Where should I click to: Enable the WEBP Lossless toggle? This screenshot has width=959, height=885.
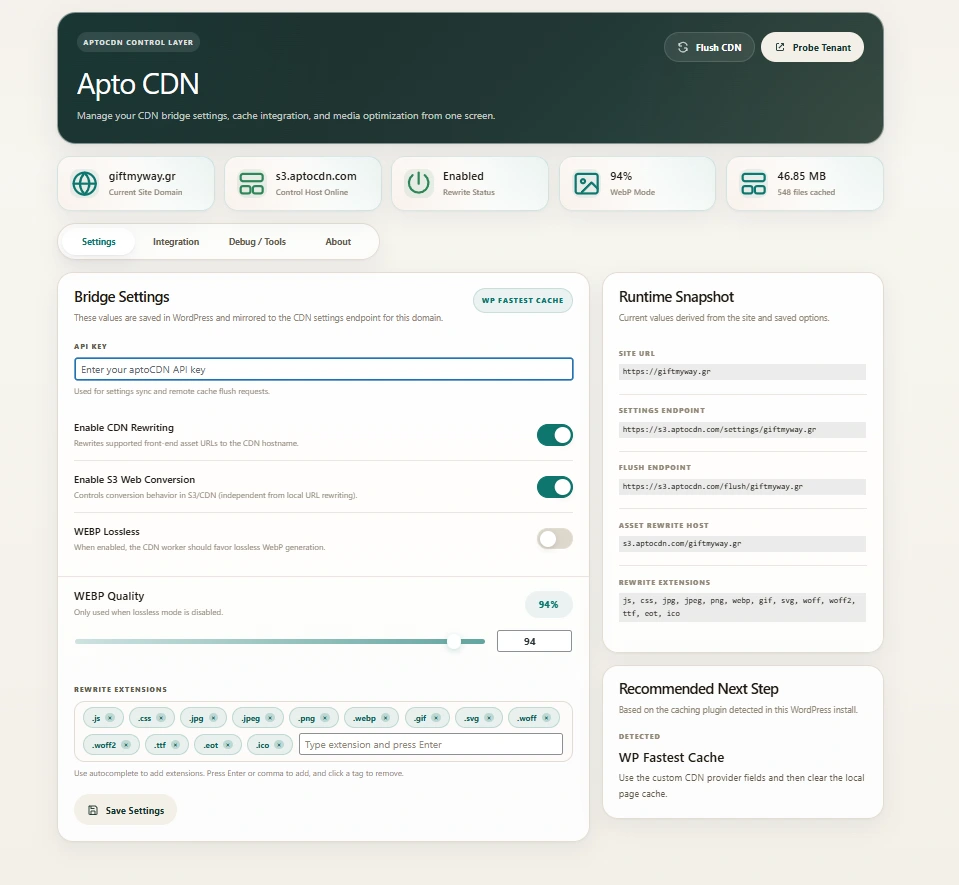click(554, 538)
